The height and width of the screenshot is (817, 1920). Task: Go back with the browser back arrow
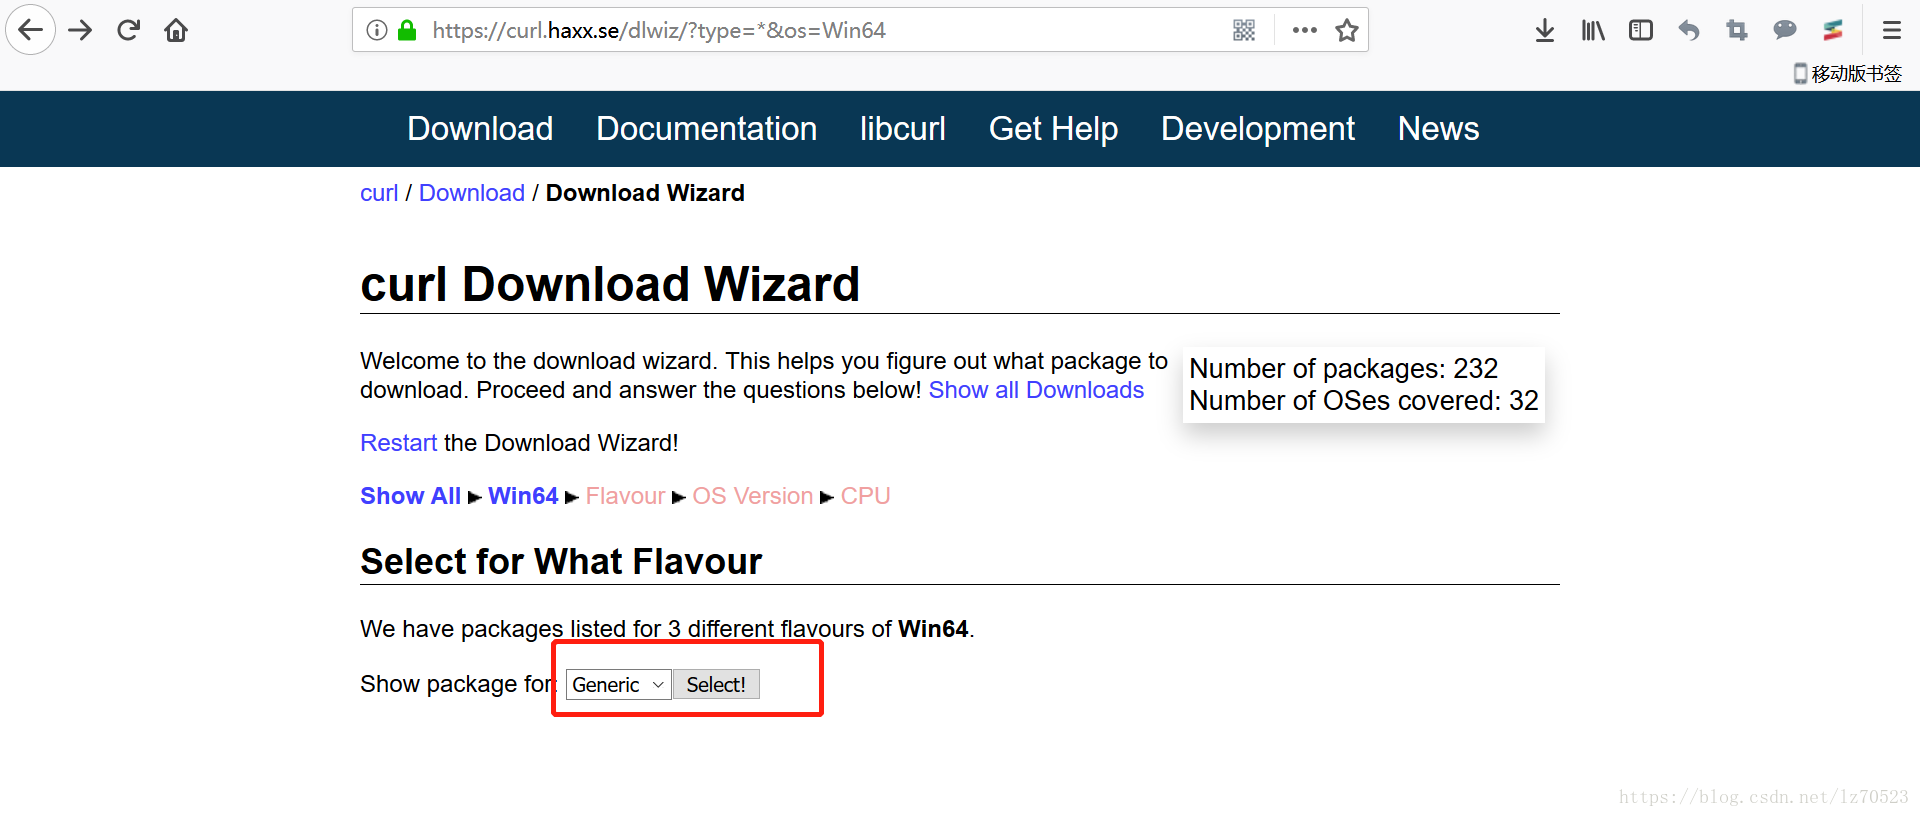click(31, 30)
